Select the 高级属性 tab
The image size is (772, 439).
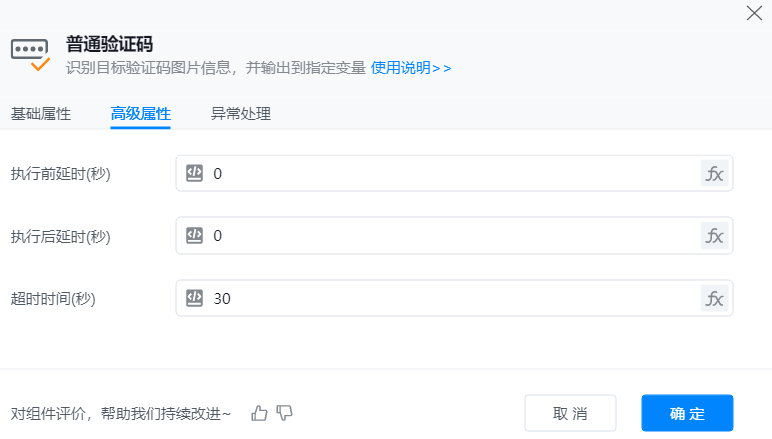[140, 113]
